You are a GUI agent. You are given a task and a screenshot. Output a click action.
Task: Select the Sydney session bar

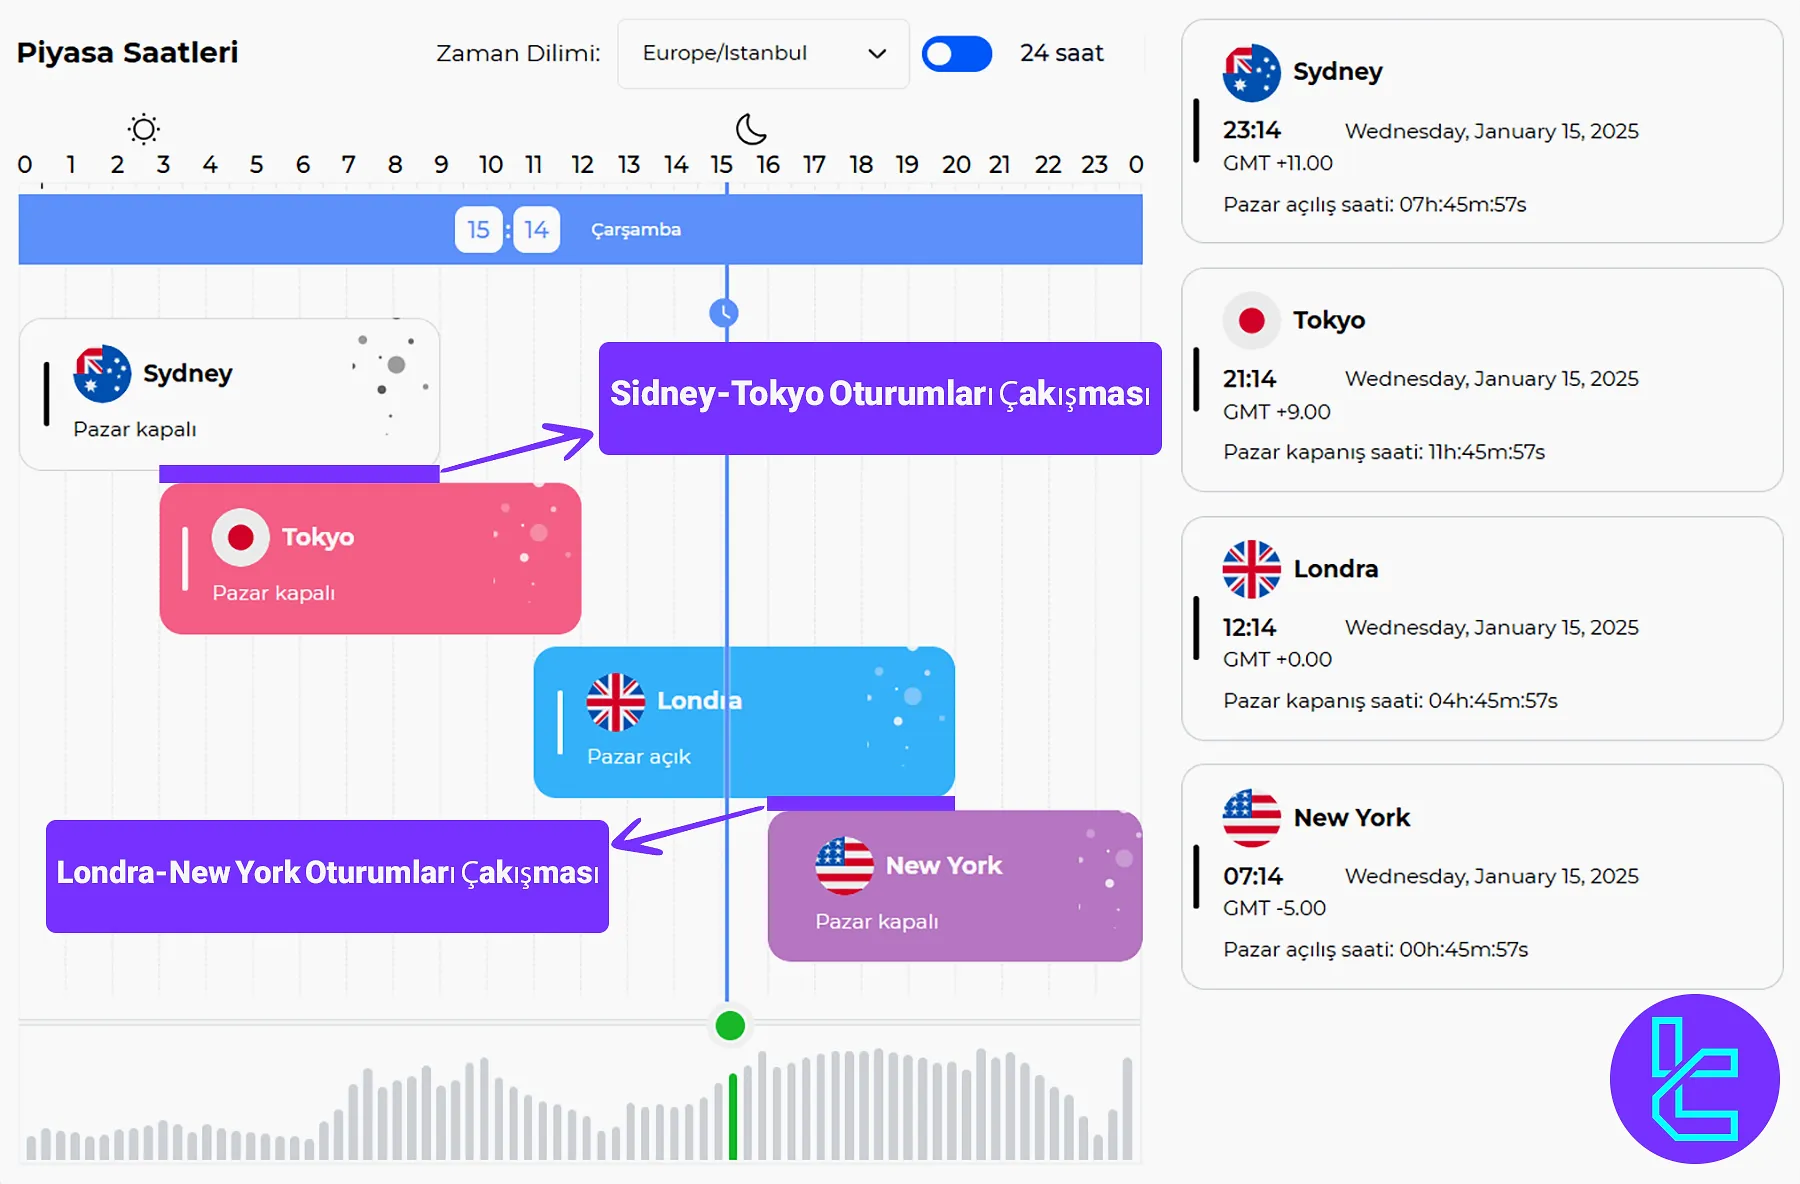click(x=229, y=394)
